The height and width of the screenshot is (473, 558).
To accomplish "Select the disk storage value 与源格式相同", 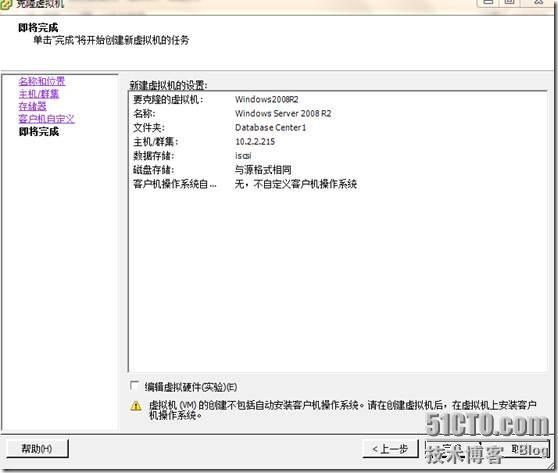I will [x=263, y=170].
